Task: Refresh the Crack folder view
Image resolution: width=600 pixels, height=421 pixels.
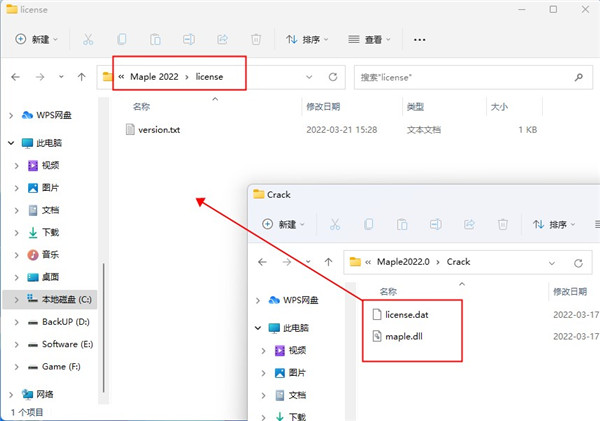Action: tap(578, 263)
